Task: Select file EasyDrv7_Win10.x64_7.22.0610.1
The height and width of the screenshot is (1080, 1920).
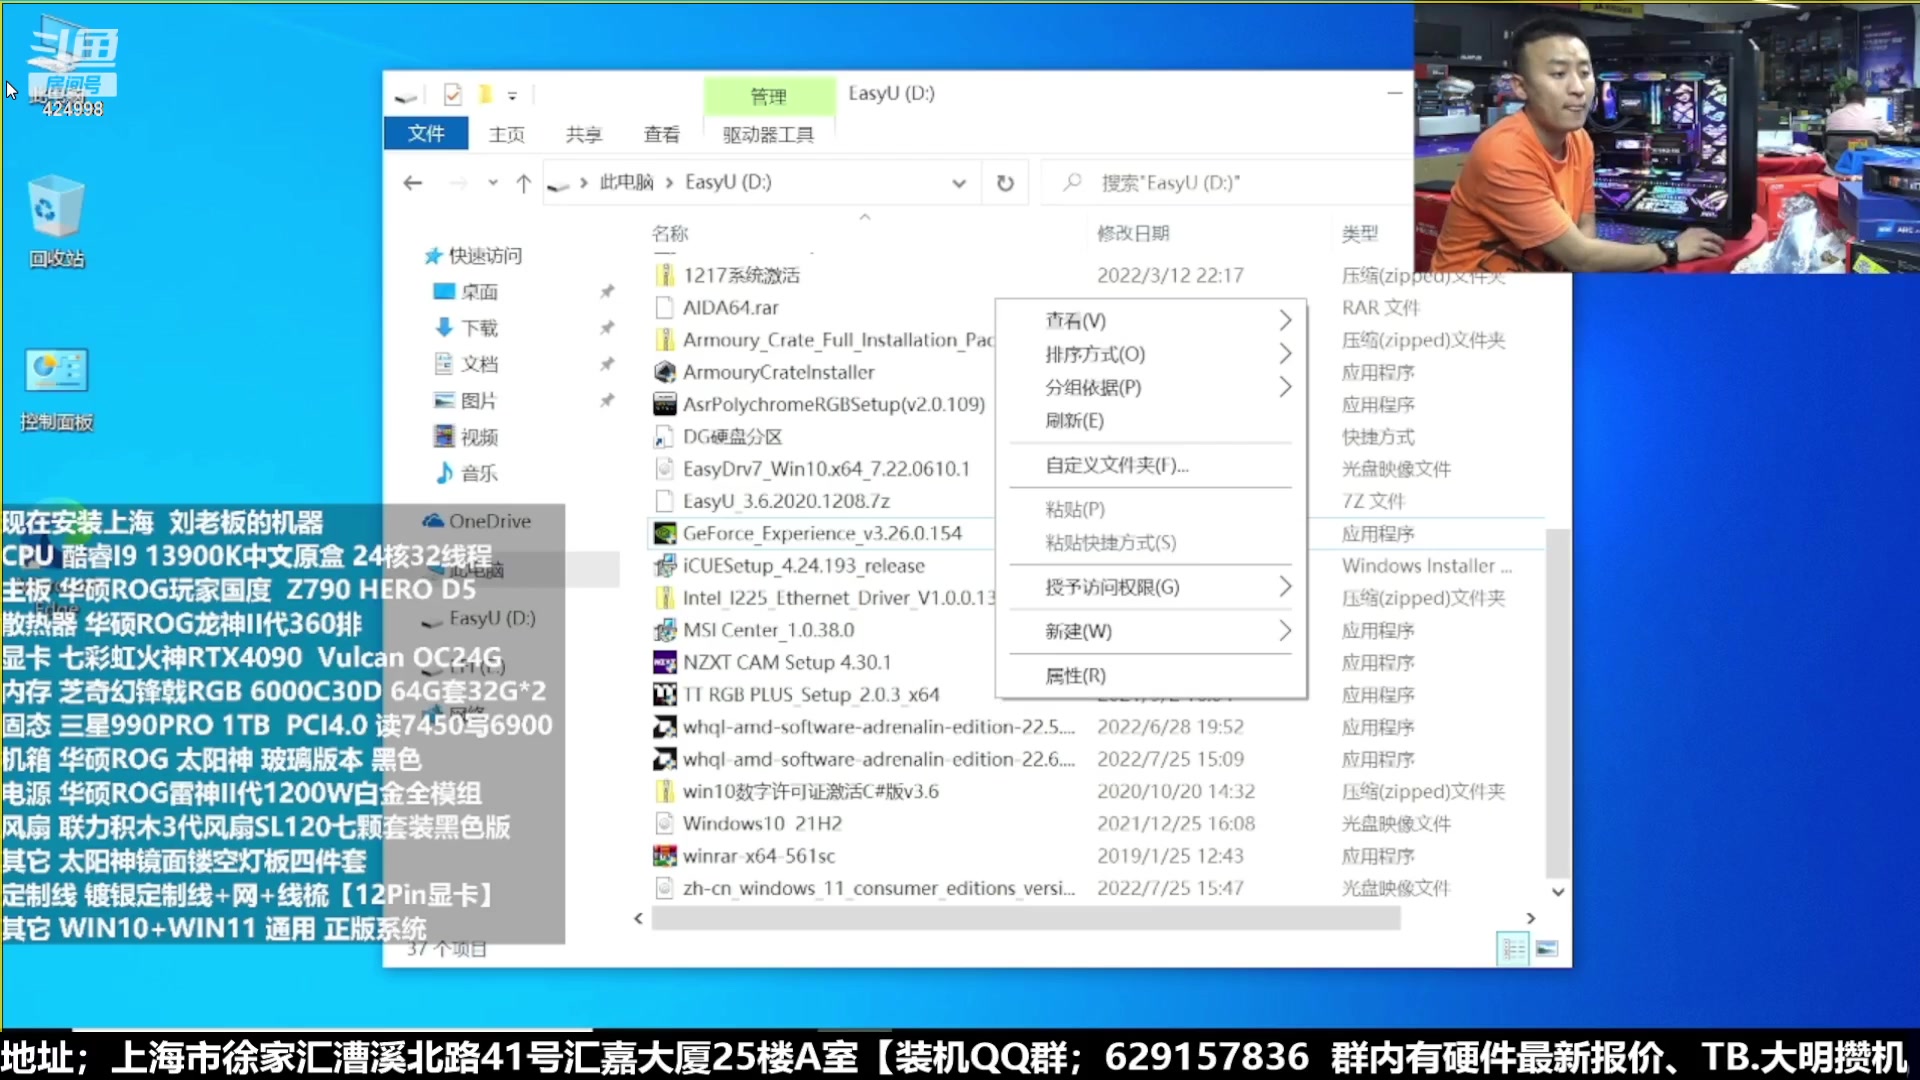Action: [826, 469]
